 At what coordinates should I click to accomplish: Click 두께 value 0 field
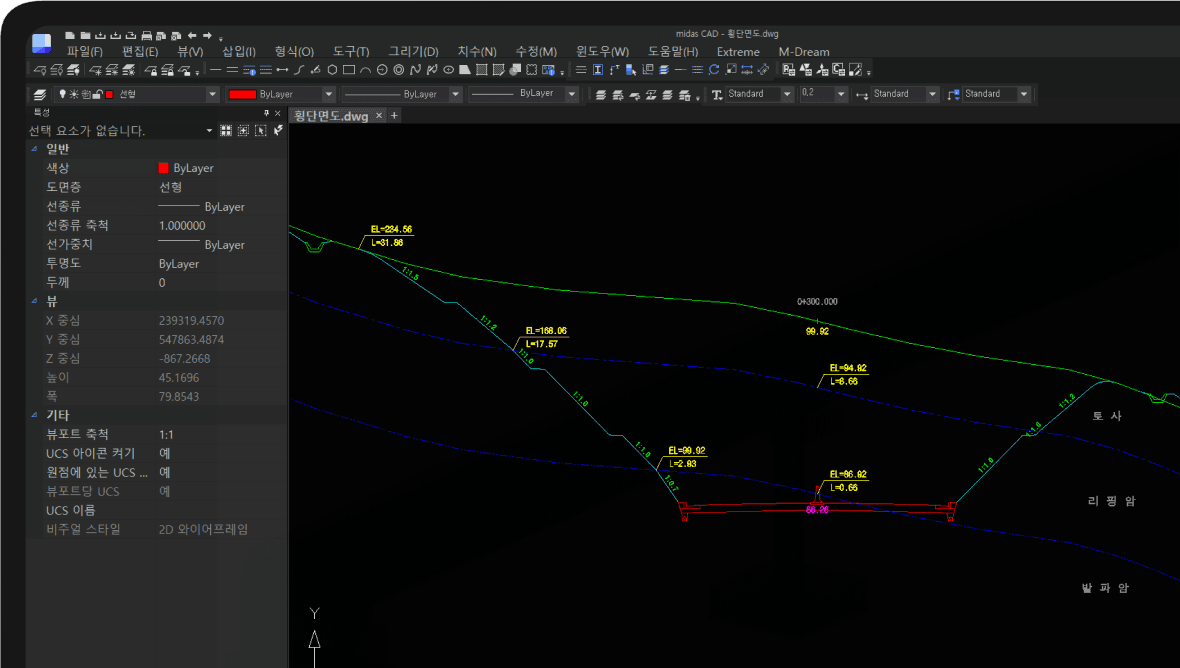tap(162, 282)
